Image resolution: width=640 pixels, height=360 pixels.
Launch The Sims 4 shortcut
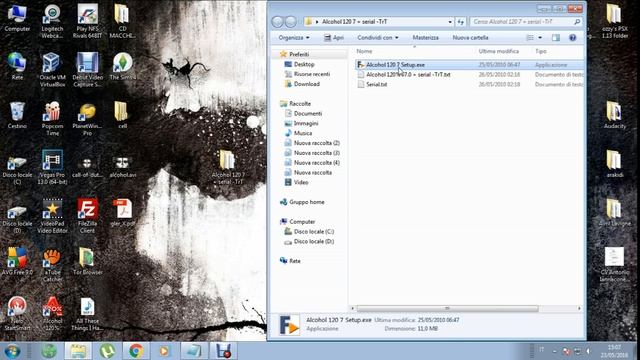pyautogui.click(x=122, y=66)
